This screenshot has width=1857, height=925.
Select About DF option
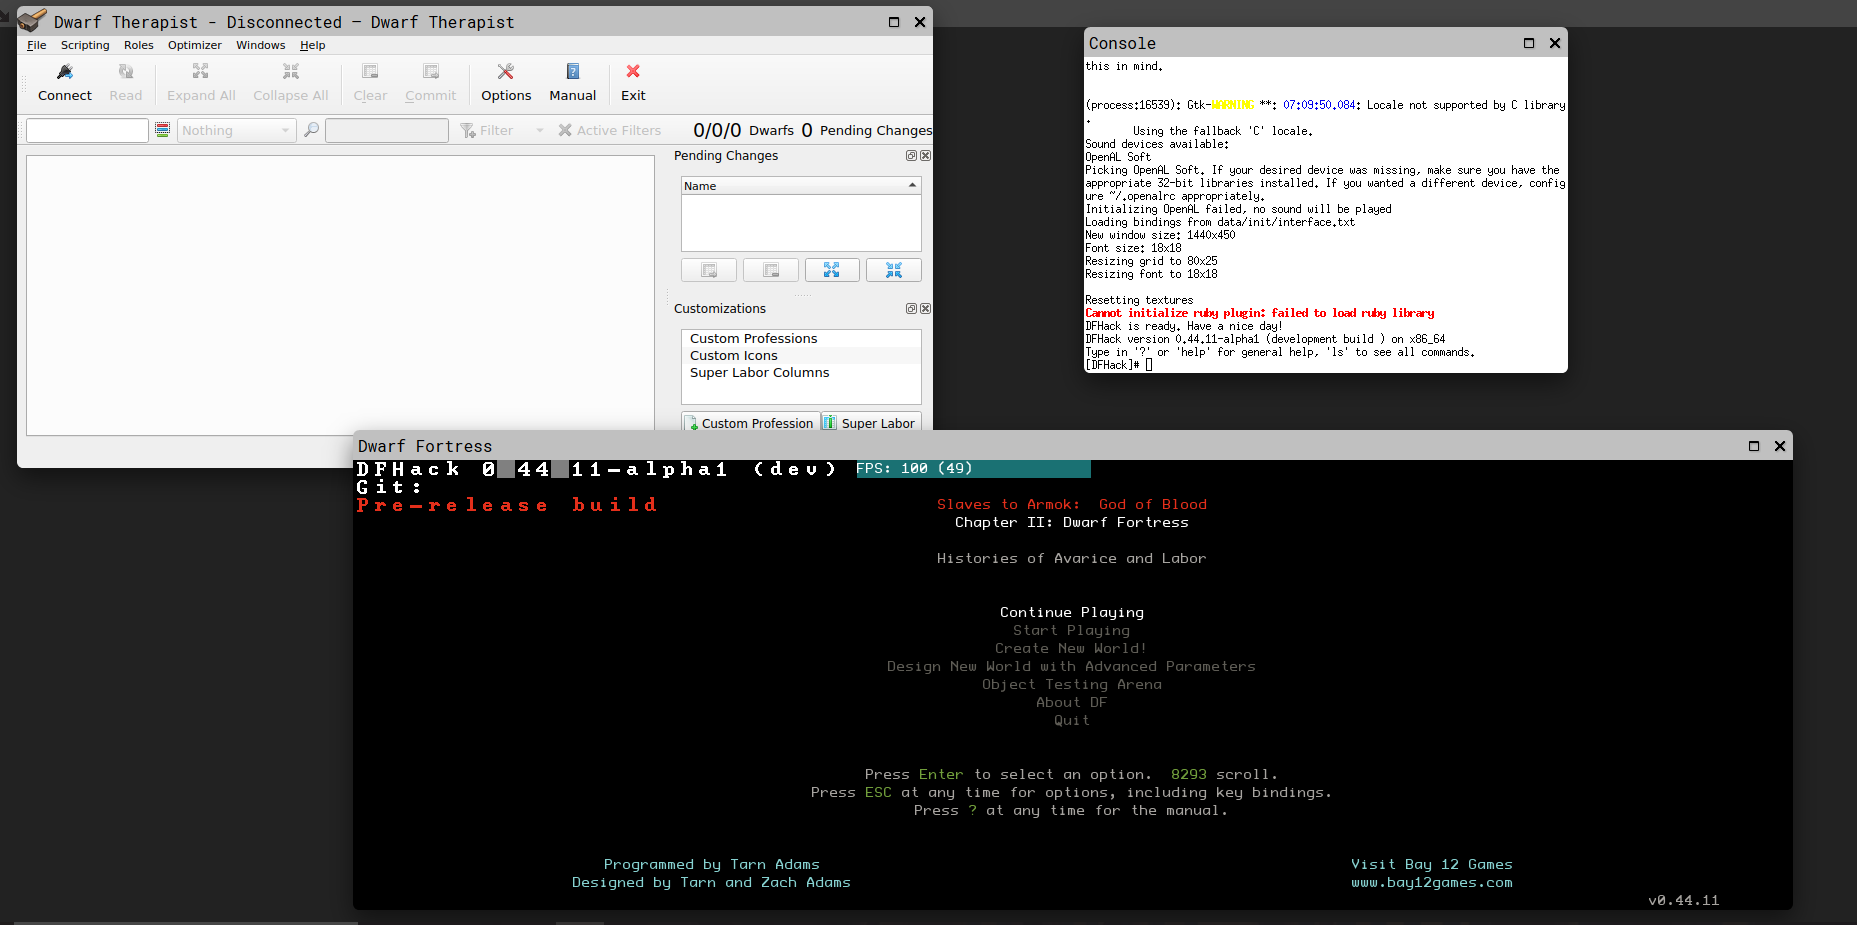coord(1072,702)
